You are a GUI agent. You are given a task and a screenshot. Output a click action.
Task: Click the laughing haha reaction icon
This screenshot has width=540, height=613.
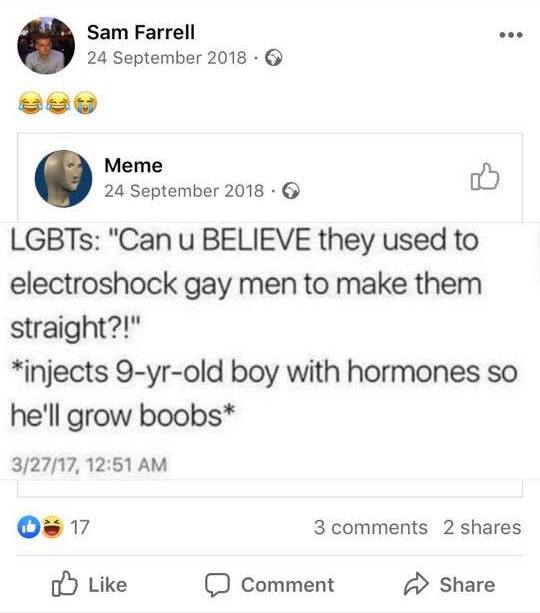[53, 527]
